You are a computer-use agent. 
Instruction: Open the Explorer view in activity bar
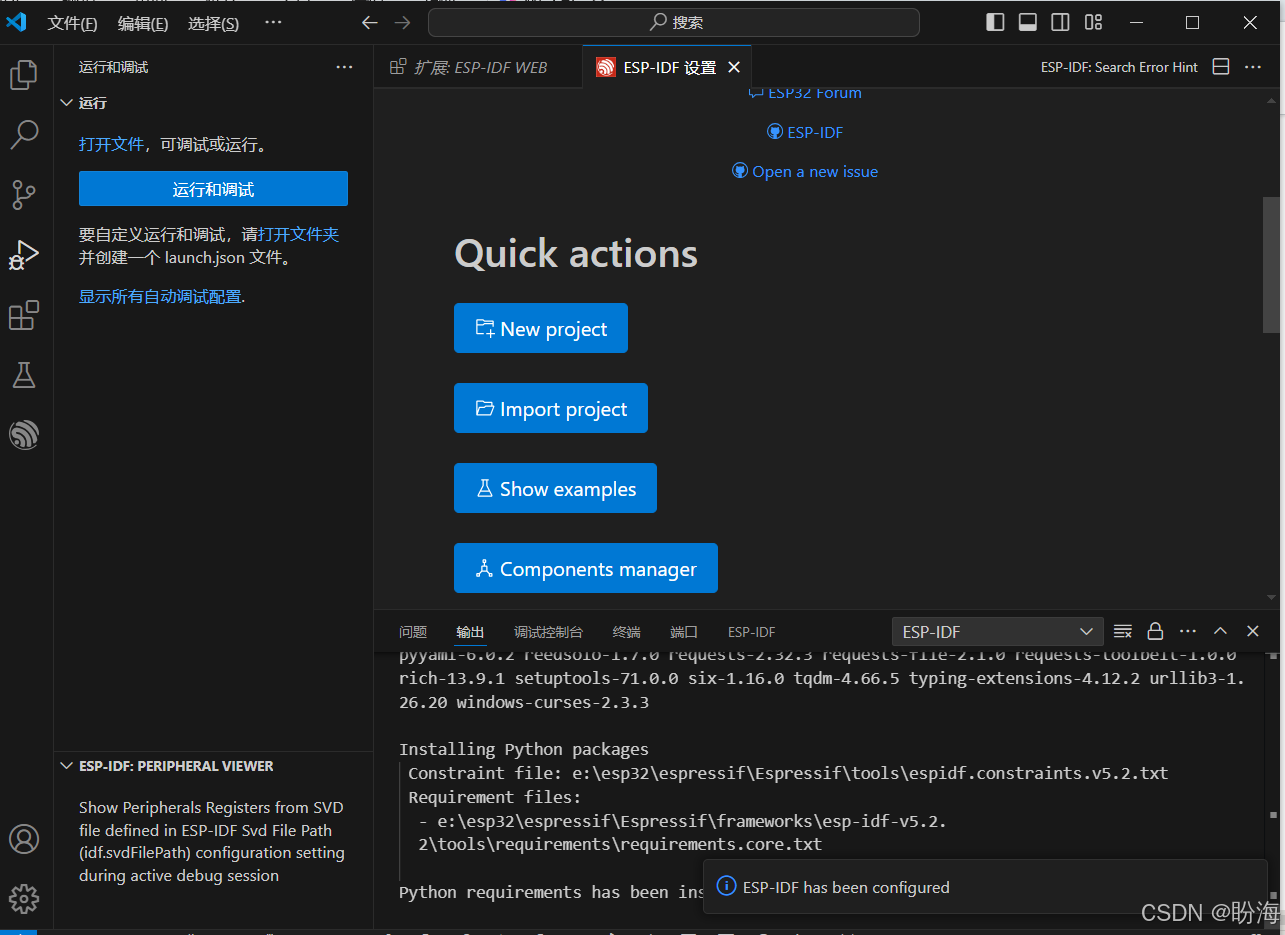point(24,75)
